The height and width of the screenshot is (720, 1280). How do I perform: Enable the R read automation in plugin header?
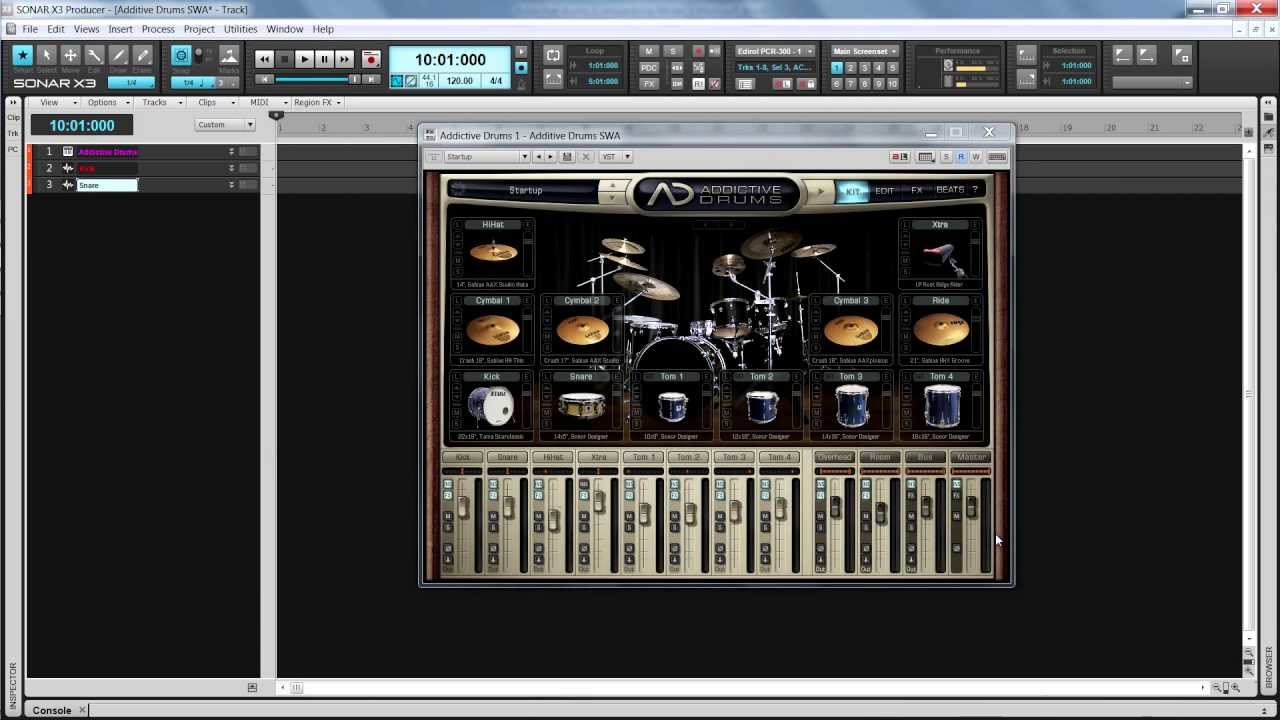click(x=961, y=157)
